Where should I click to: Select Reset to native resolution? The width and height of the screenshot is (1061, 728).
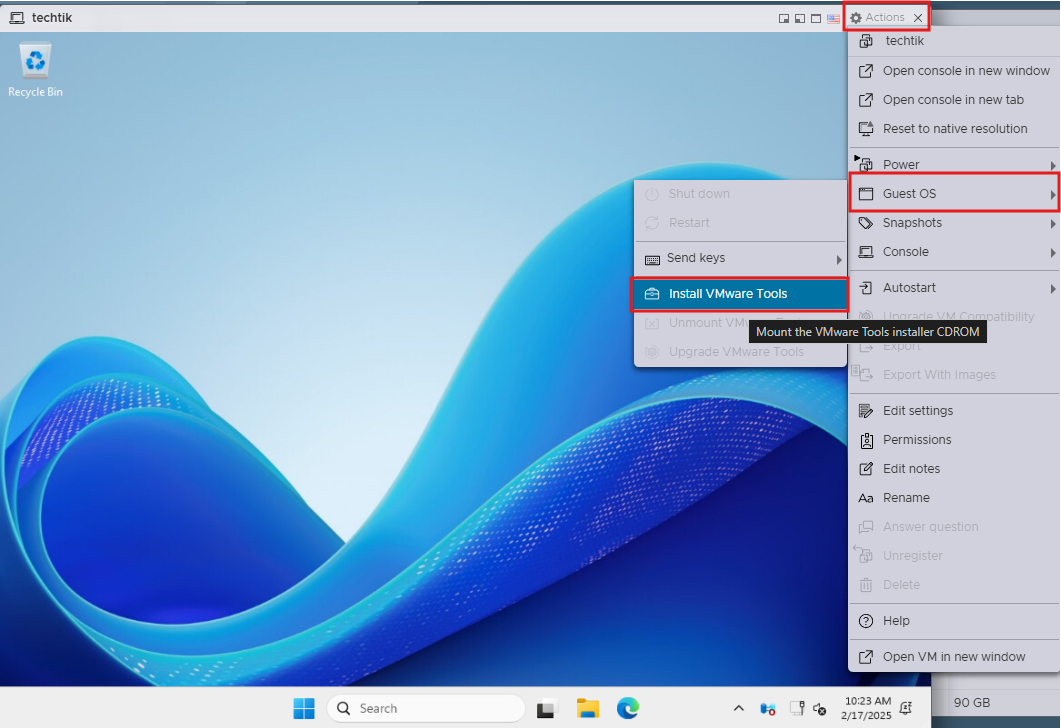[953, 129]
